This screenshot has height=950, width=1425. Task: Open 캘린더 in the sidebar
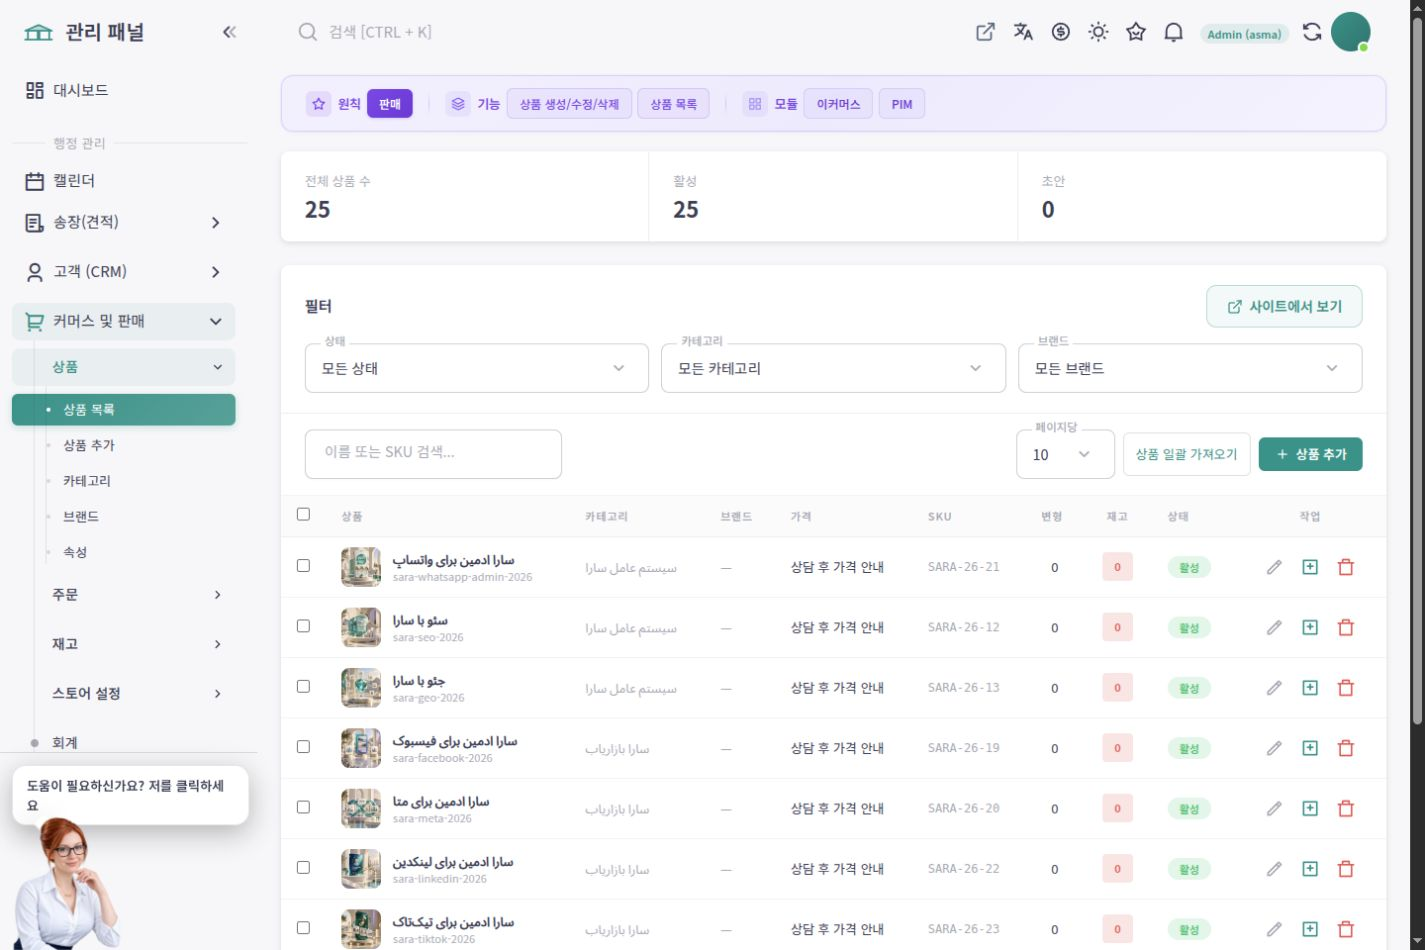[x=124, y=181]
